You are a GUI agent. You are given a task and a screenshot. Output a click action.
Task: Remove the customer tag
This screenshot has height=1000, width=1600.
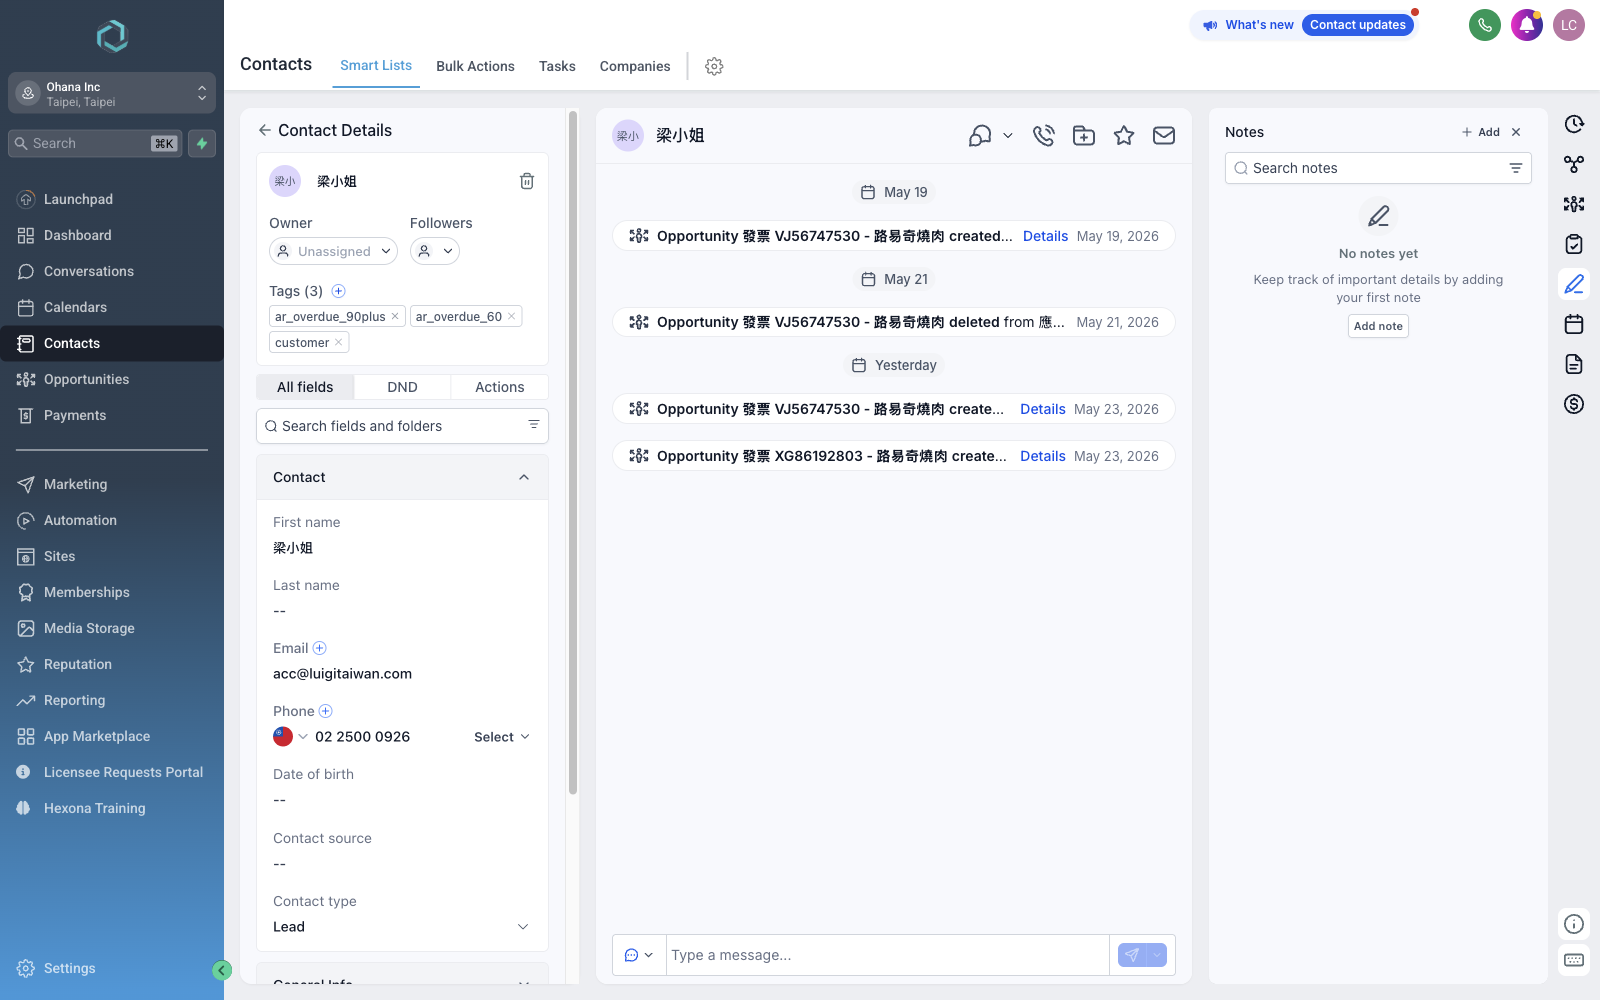pyautogui.click(x=339, y=342)
